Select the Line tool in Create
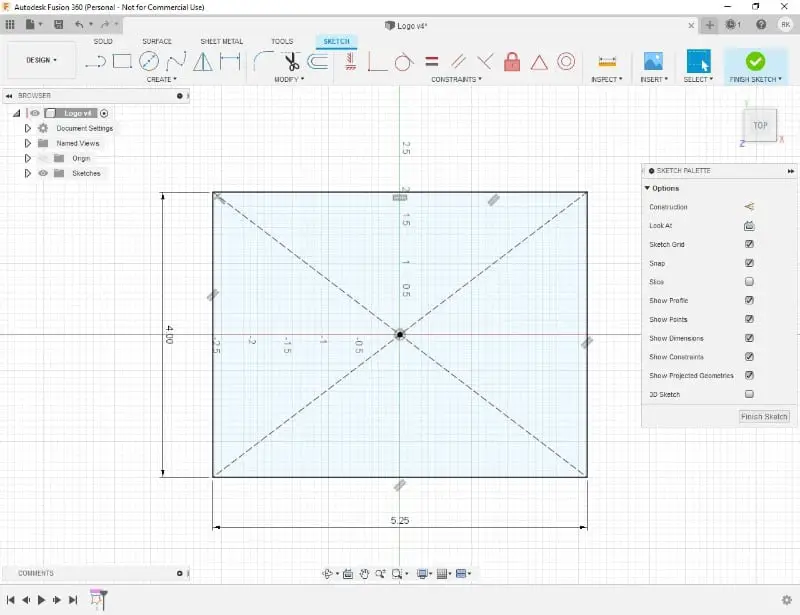 coord(95,62)
